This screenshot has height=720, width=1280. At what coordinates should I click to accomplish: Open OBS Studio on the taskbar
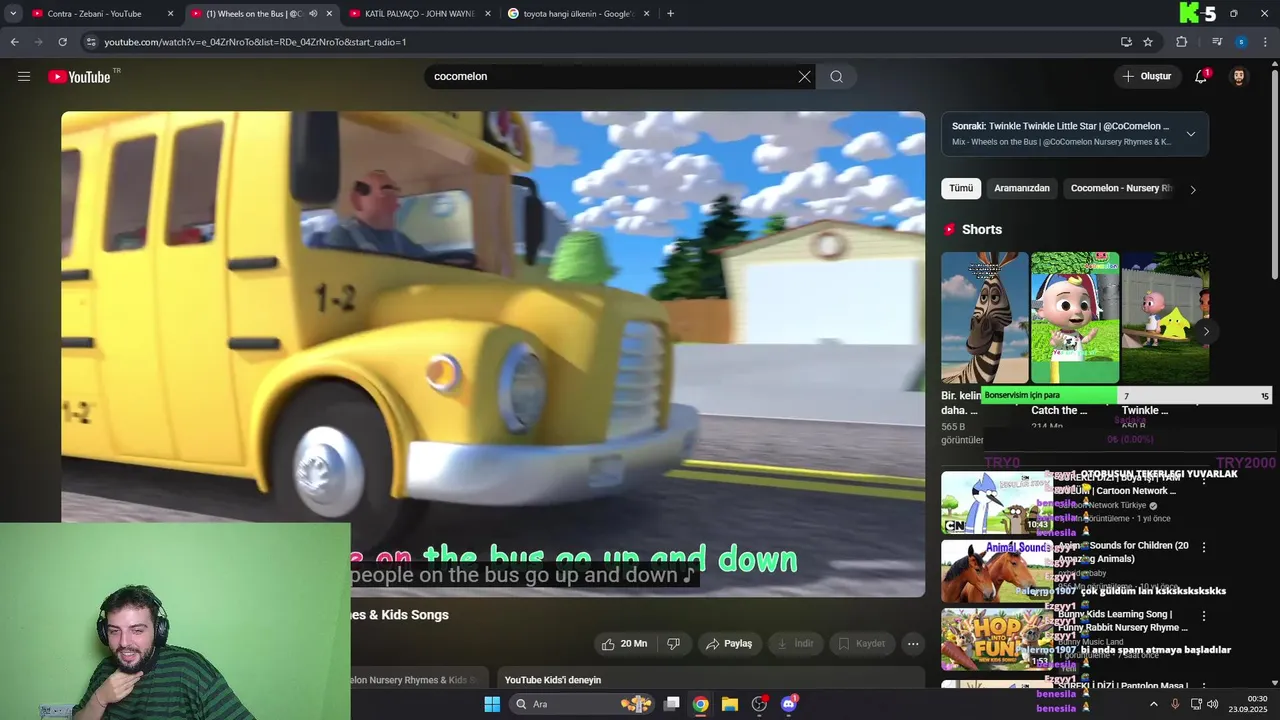point(760,704)
